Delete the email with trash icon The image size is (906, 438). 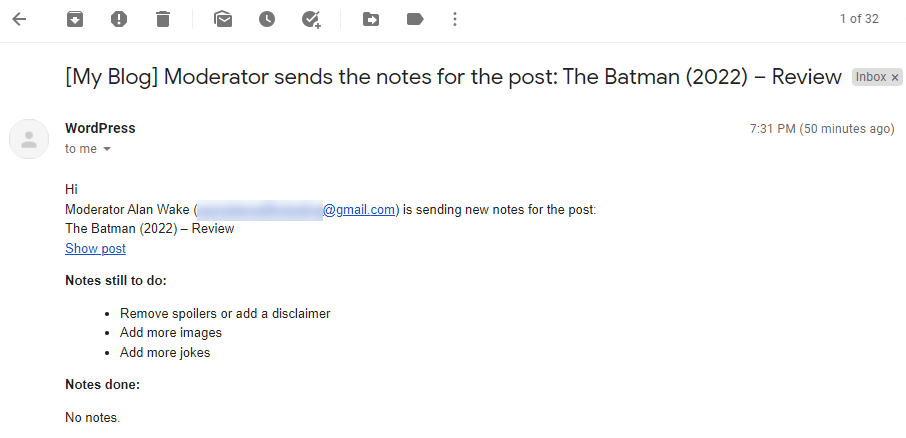click(x=163, y=19)
